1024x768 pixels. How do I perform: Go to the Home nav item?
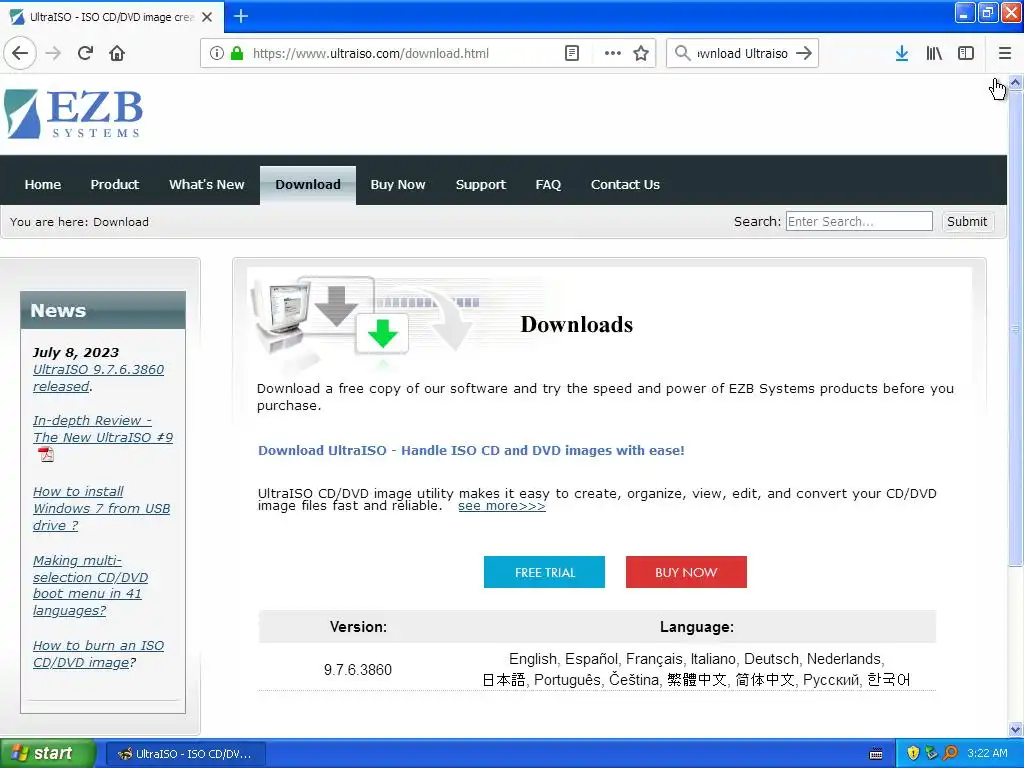click(x=42, y=185)
